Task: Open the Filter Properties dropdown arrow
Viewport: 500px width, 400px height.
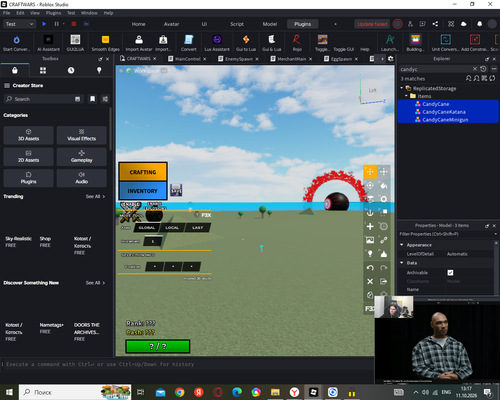Action: tap(495, 234)
